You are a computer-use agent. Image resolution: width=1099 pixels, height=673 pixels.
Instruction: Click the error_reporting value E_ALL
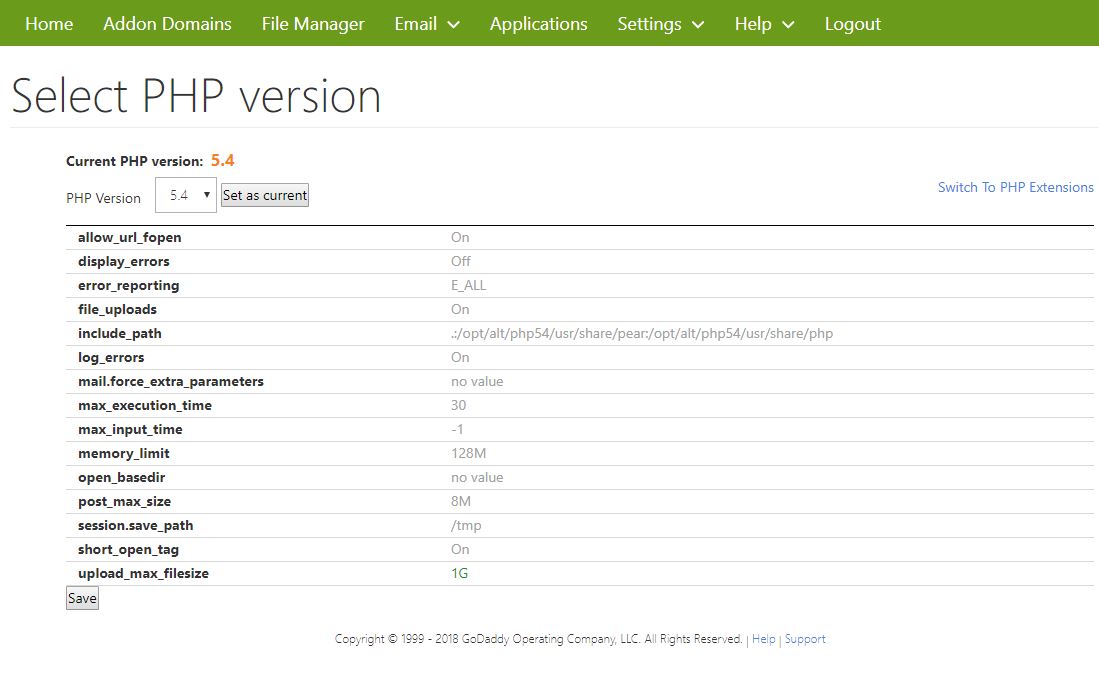(x=468, y=285)
